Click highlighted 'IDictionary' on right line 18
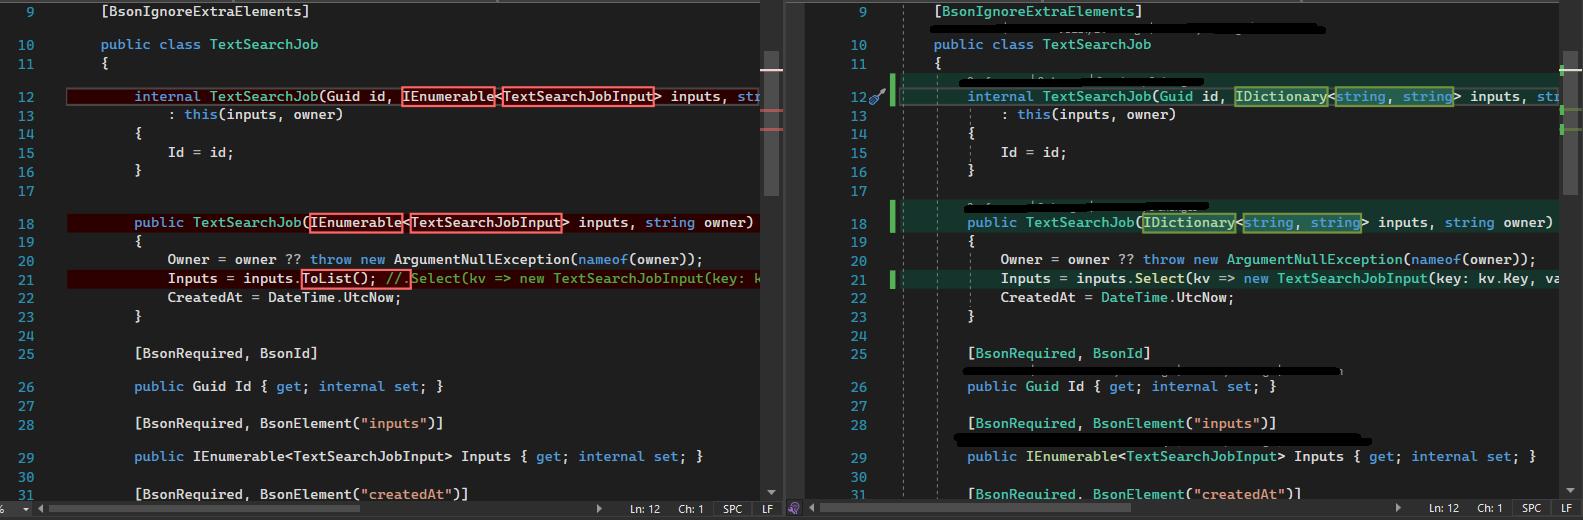 coord(1189,223)
